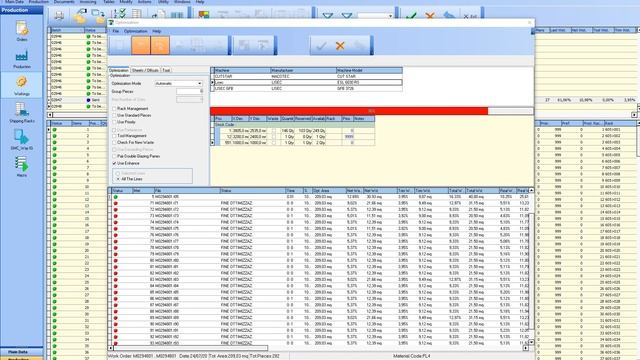Screen dimensions: 640x360
Task: Select the Workings sidebar icon
Action: (22, 85)
